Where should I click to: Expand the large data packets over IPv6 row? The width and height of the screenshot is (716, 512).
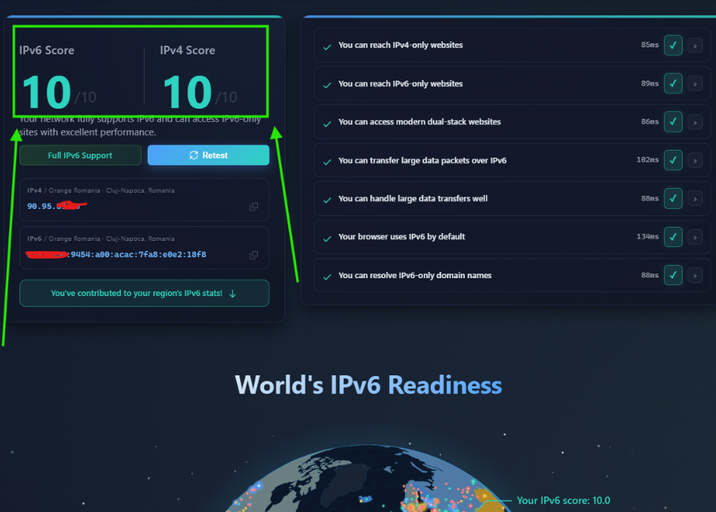(695, 160)
